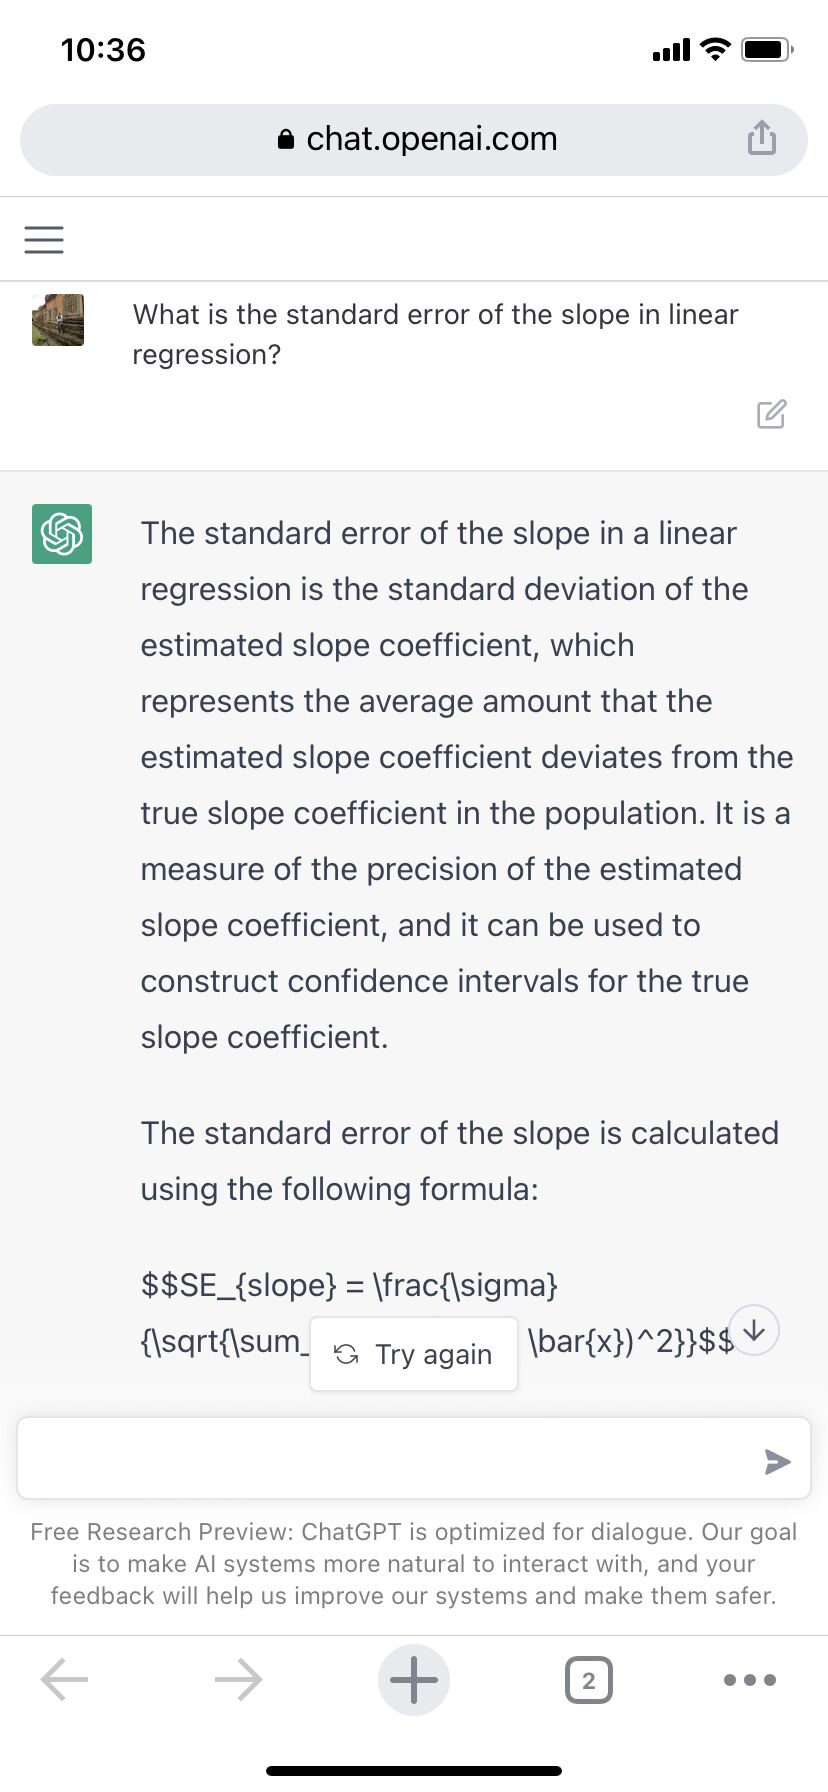Image resolution: width=828 pixels, height=1792 pixels.
Task: Go forward with browser forward arrow
Action: (x=239, y=1679)
